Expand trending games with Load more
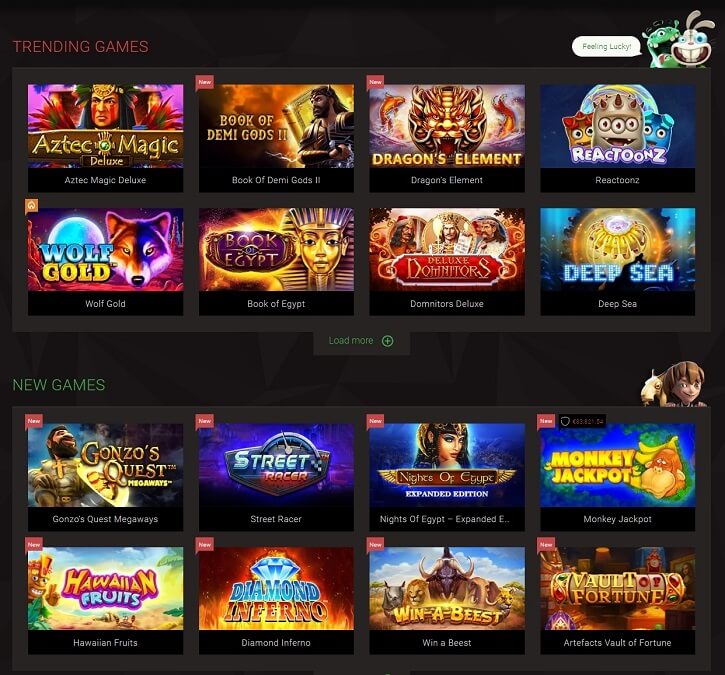Image resolution: width=725 pixels, height=675 pixels. 361,341
